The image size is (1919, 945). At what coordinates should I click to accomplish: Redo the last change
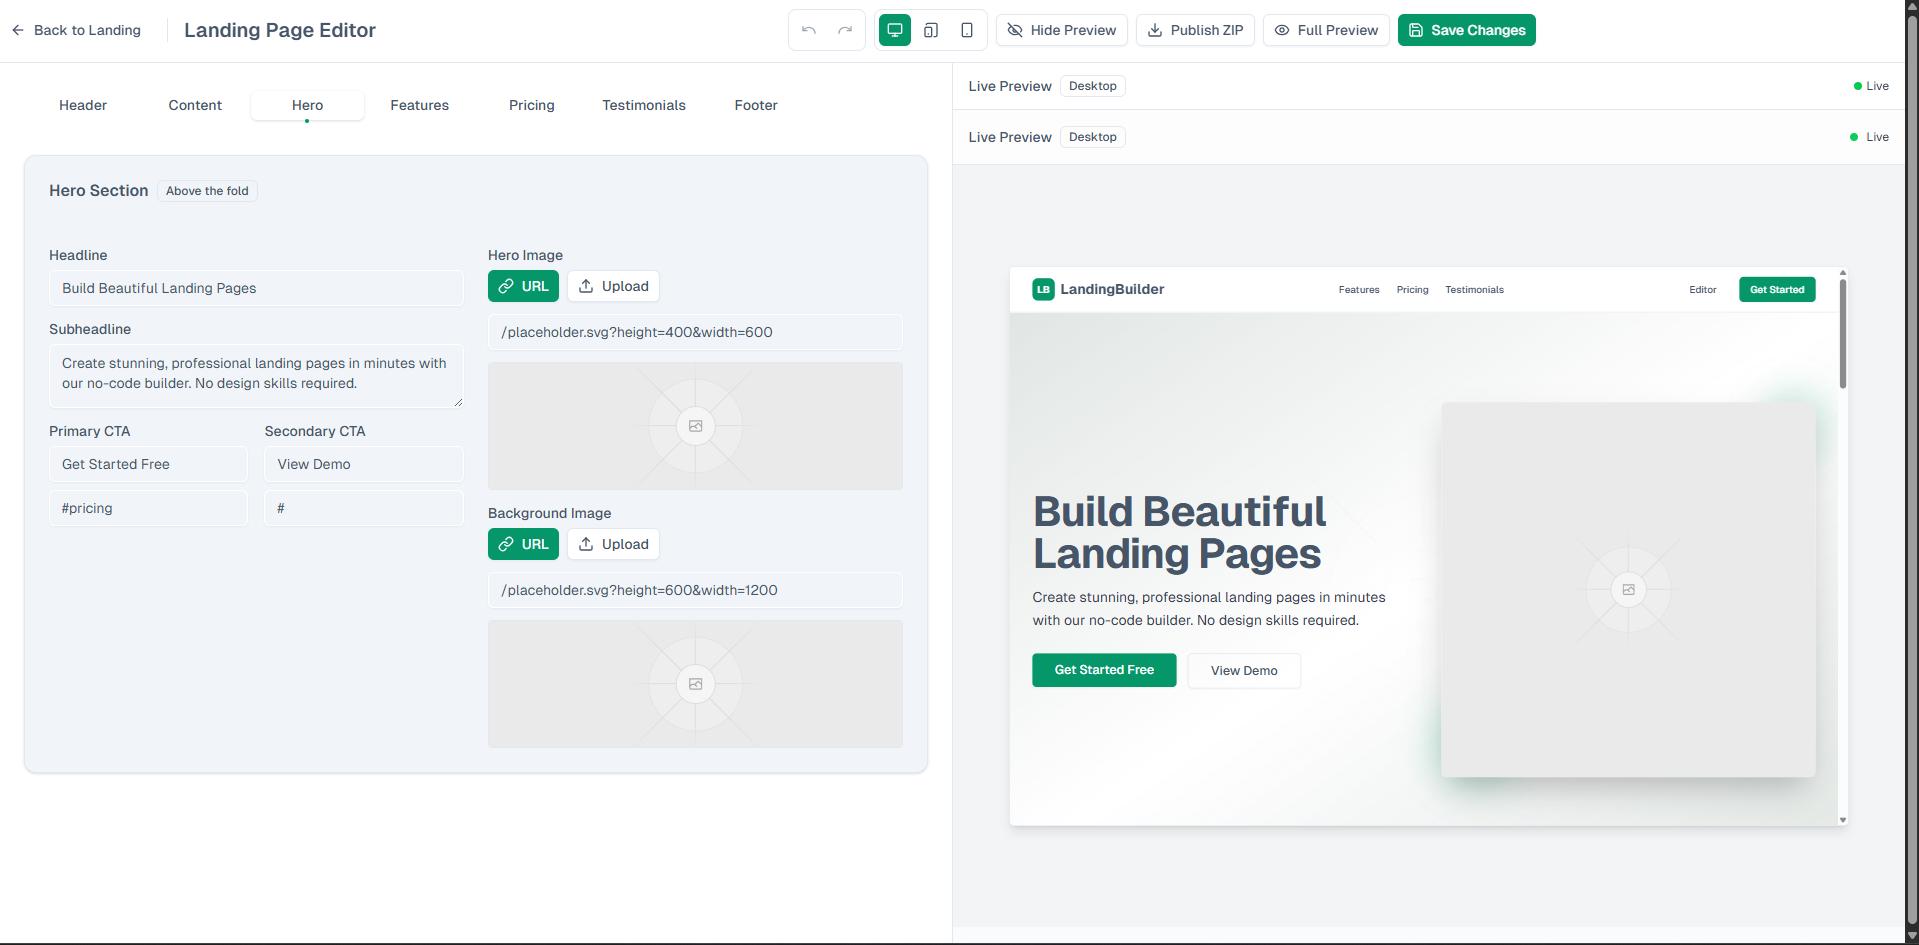click(844, 30)
